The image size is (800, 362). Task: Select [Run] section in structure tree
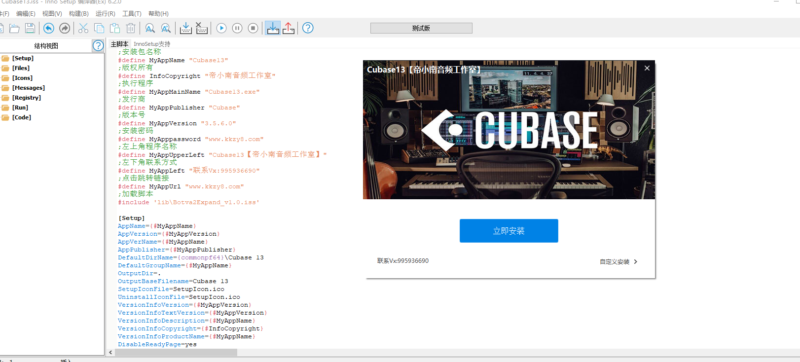[x=20, y=108]
